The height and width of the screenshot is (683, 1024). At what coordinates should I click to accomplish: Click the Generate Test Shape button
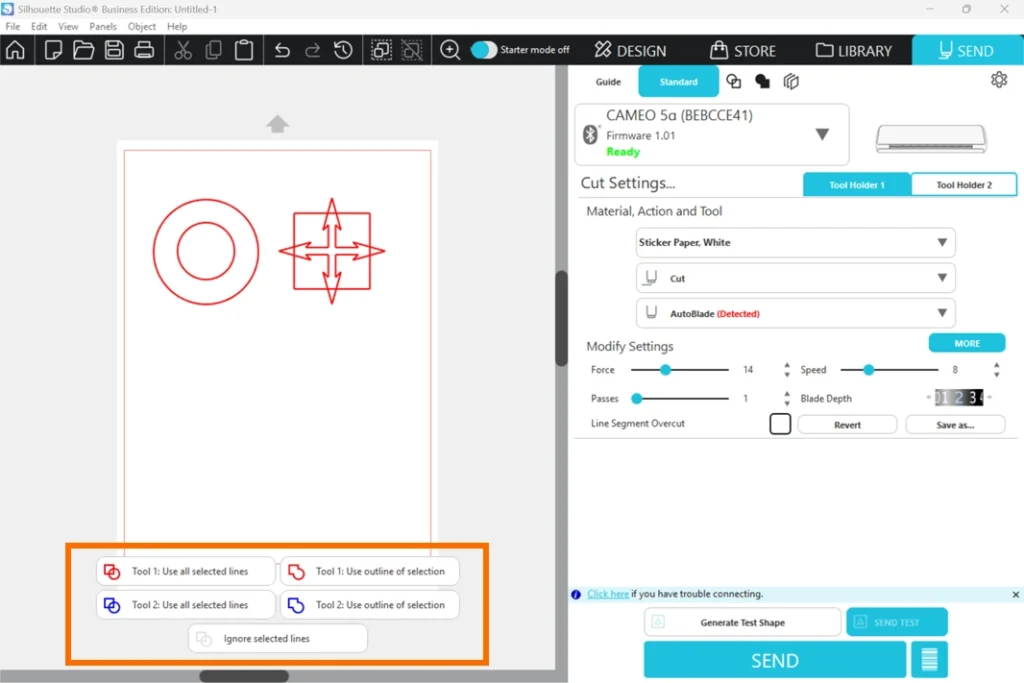click(x=742, y=622)
